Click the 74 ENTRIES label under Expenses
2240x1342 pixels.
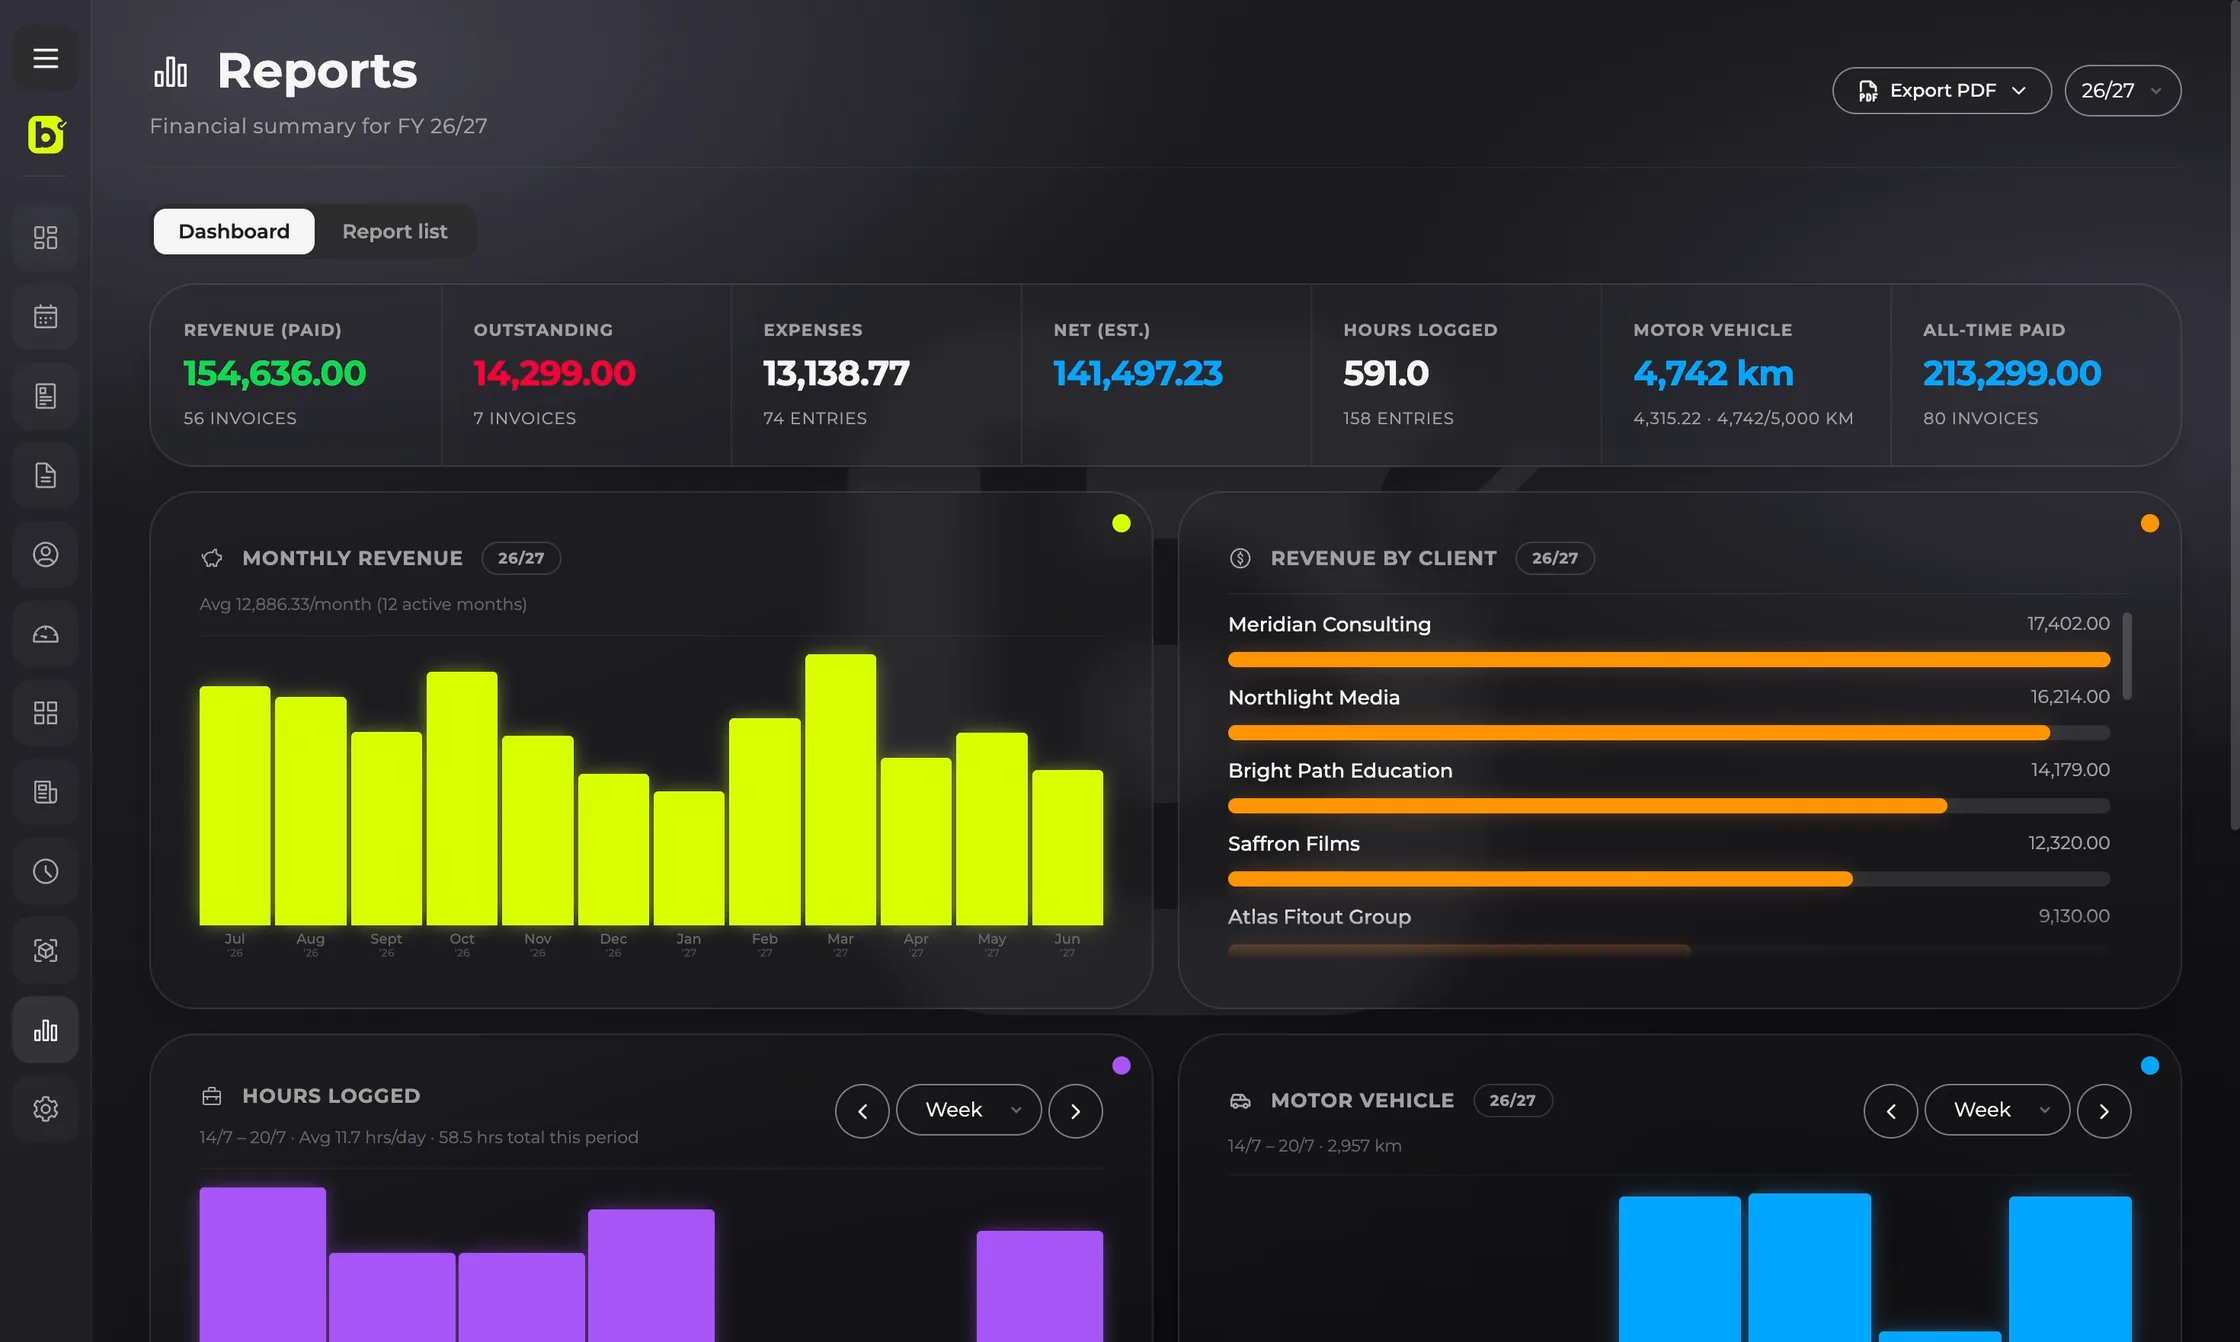click(x=815, y=418)
